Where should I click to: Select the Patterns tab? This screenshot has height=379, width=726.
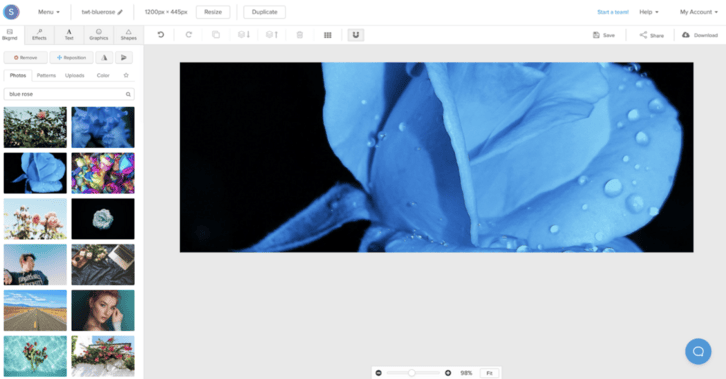click(x=46, y=75)
